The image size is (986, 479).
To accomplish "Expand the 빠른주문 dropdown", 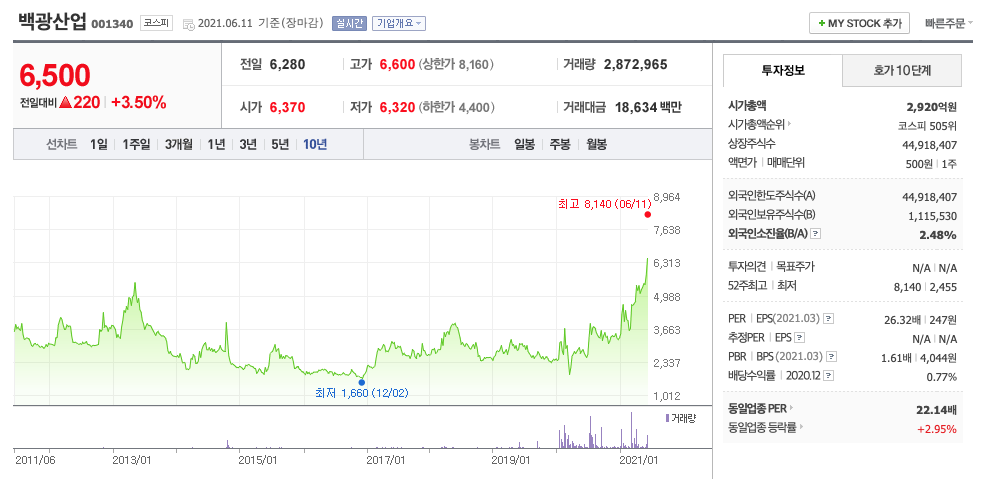I will (x=948, y=23).
